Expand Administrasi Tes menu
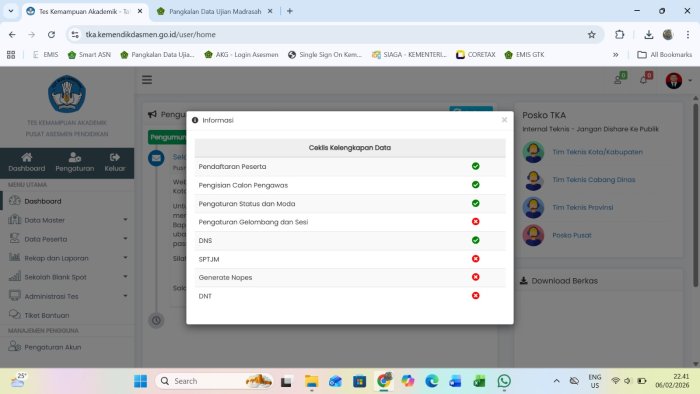The width and height of the screenshot is (700, 394). (67, 296)
